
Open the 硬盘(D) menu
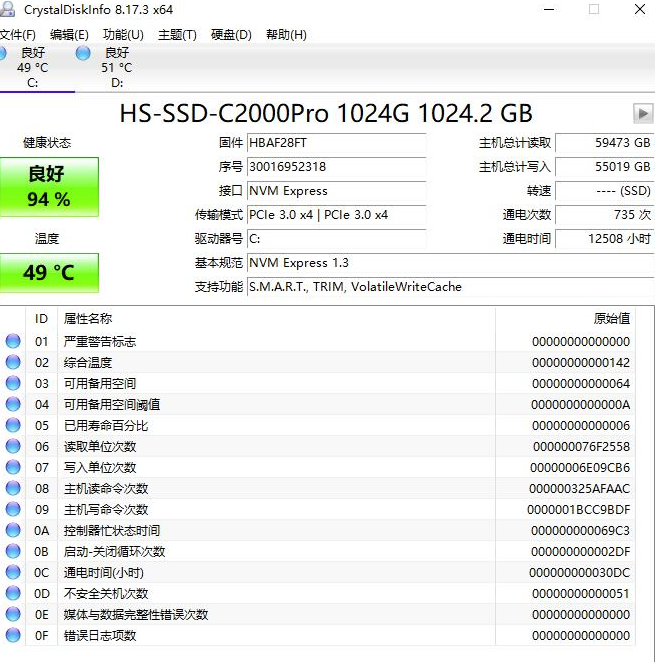coord(231,35)
